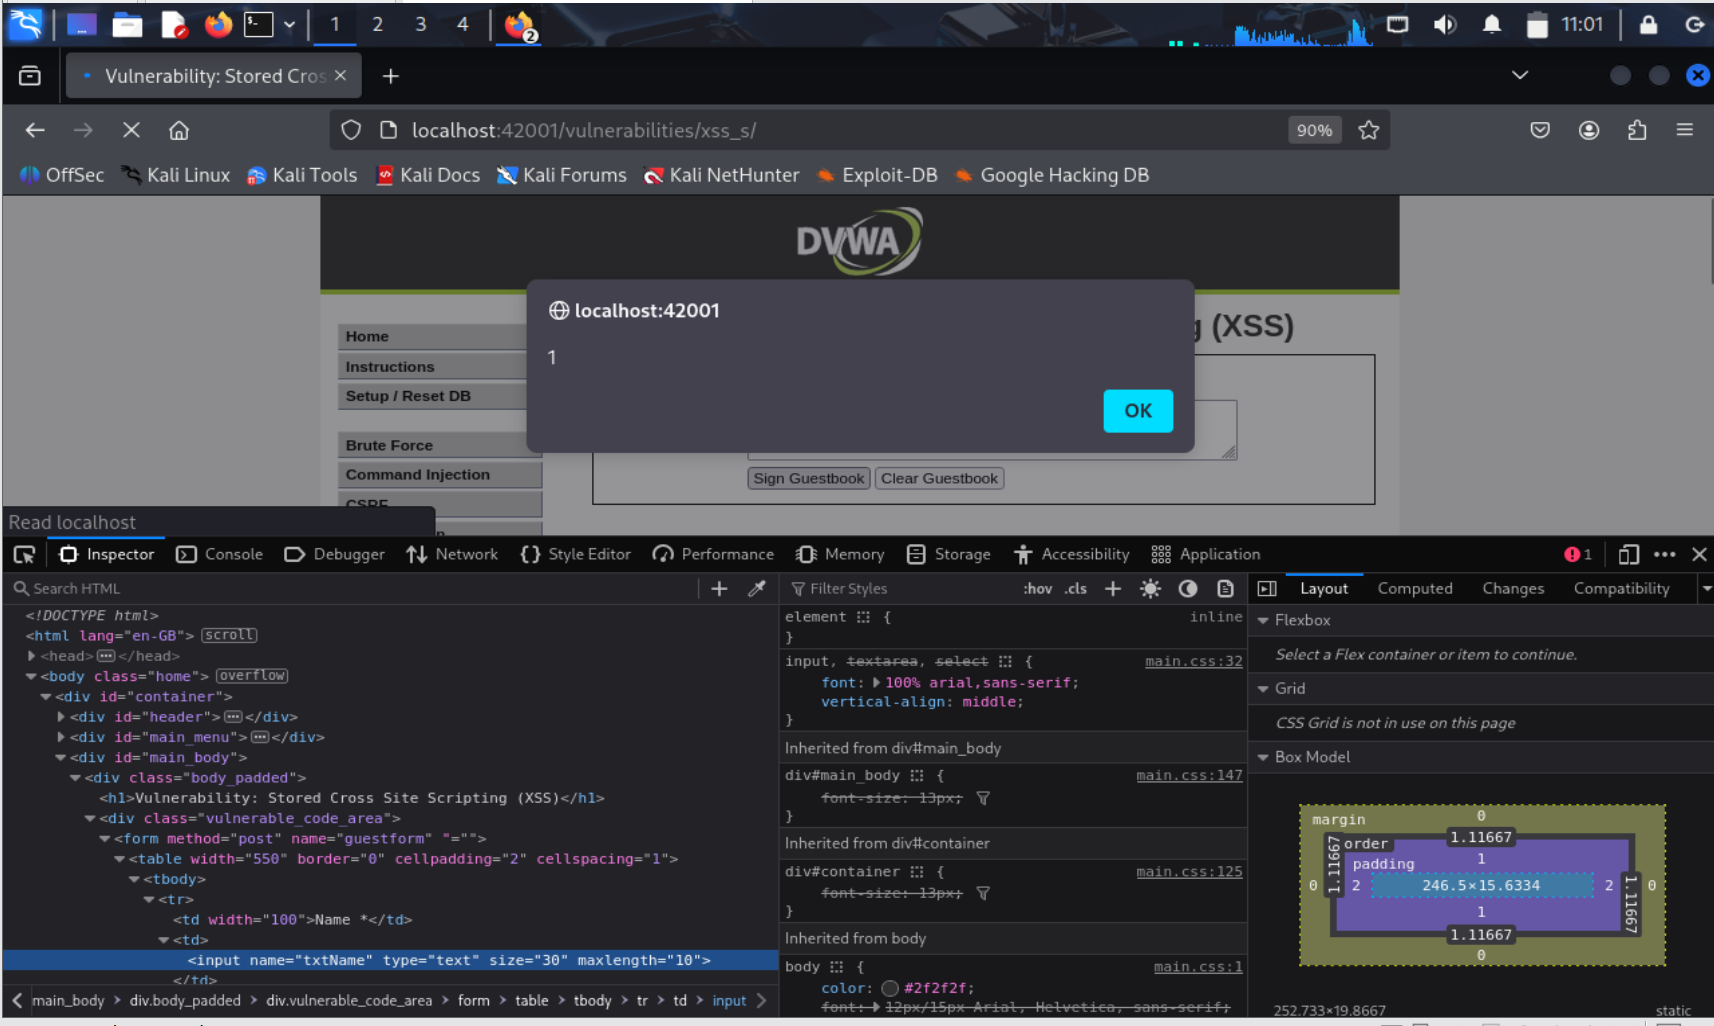Screen dimensions: 1714x1026
Task: Go to the Firefox home page
Action: pos(179,130)
